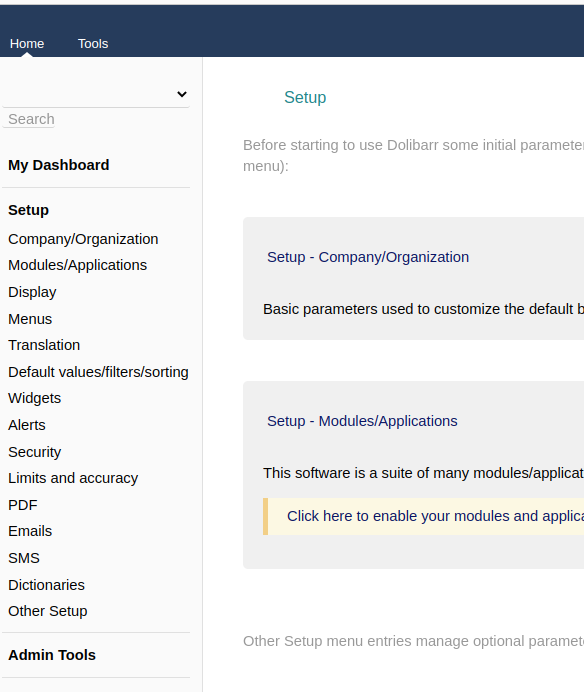Expand the Admin Tools sidebar section
Screen dimensions: 584x692
click(x=52, y=655)
